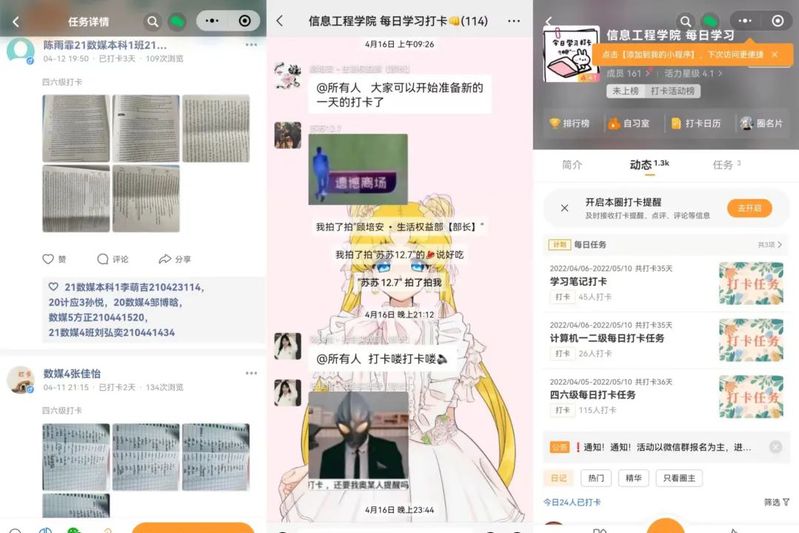Expand 每日任务 list via 共3项 arrow
The width and height of the screenshot is (799, 533).
[769, 244]
